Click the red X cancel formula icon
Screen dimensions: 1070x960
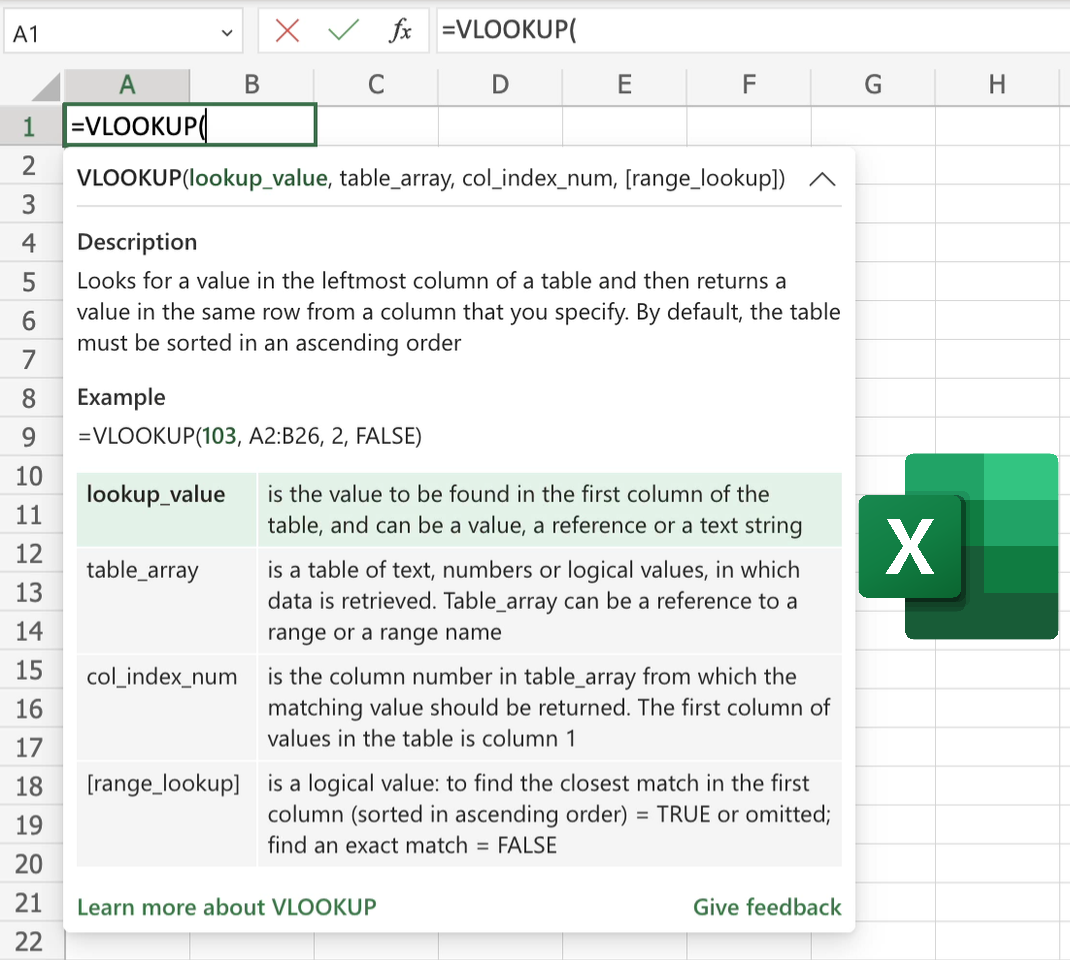click(x=287, y=31)
